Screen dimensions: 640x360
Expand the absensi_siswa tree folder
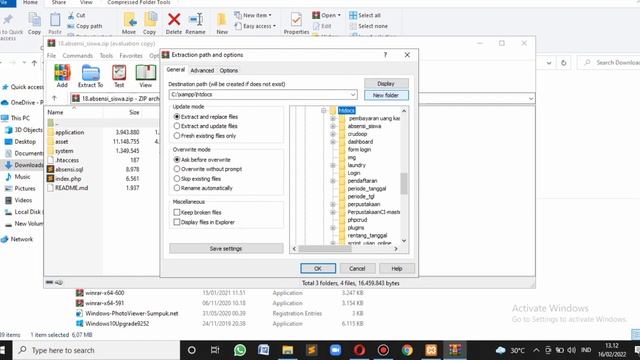[333, 126]
